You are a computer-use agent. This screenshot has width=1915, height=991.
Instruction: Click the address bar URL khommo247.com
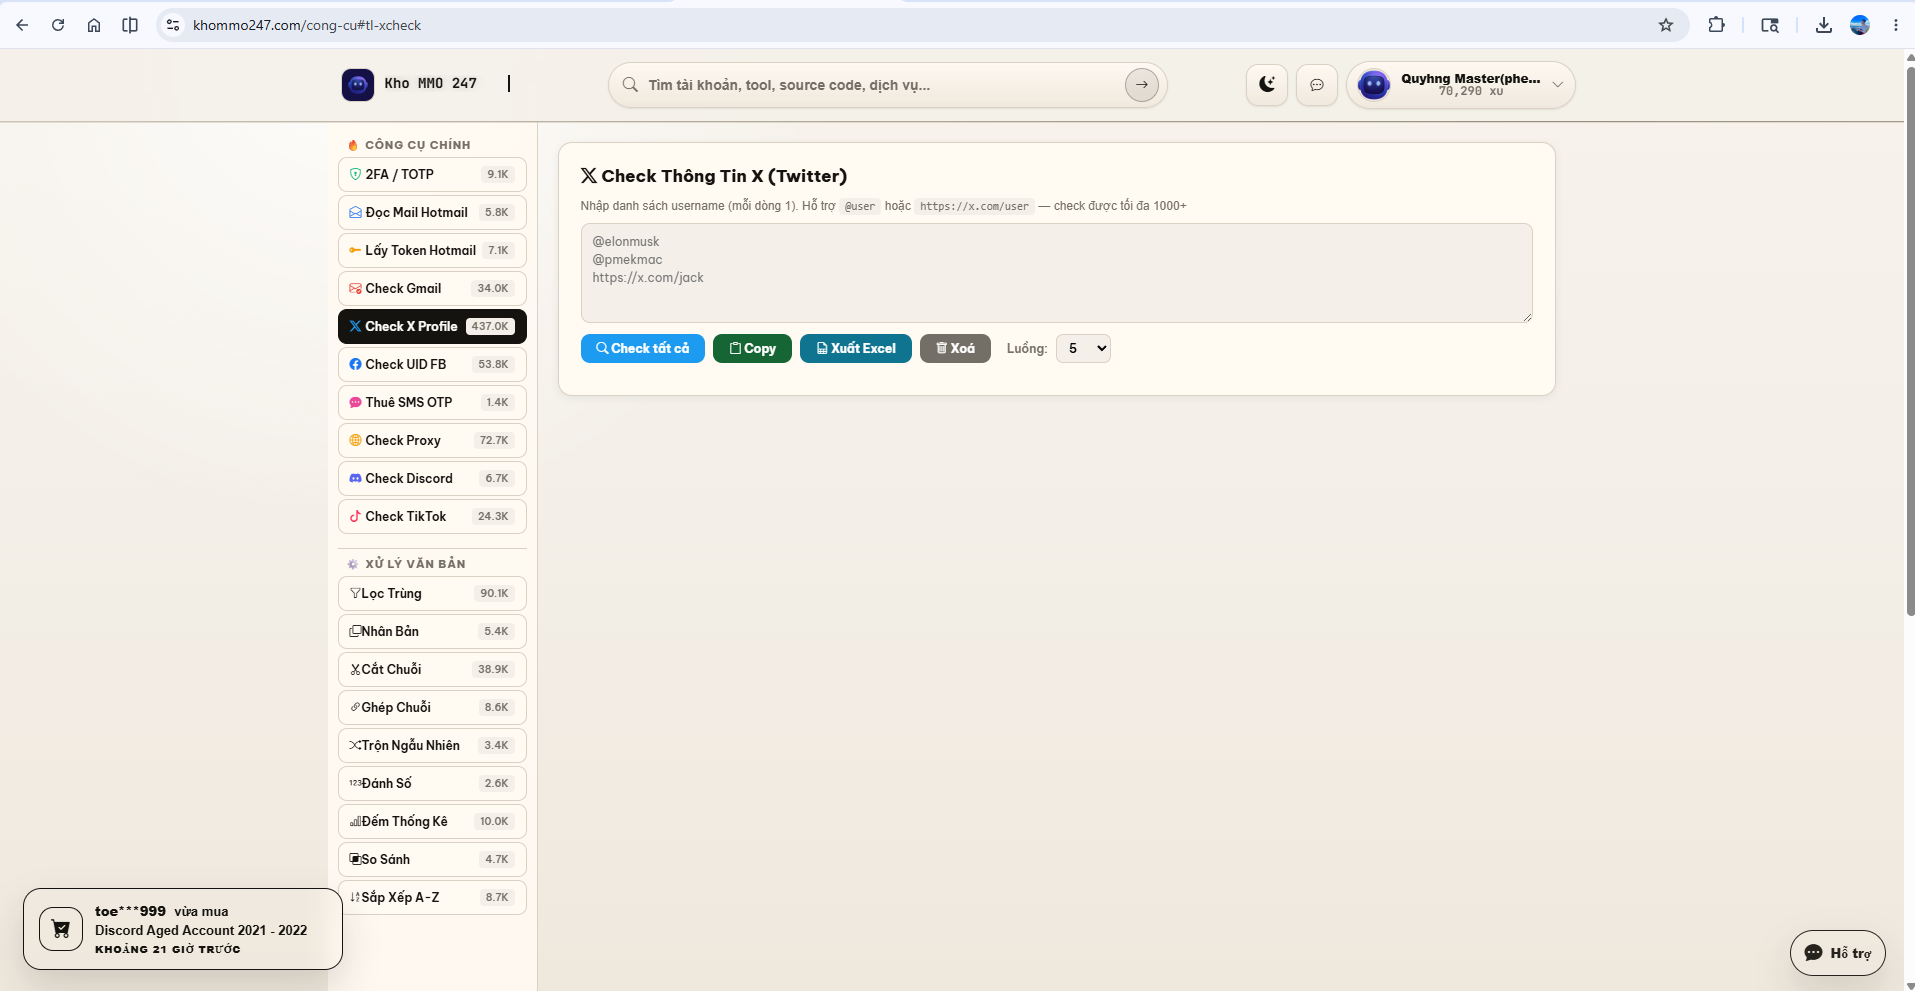(307, 25)
